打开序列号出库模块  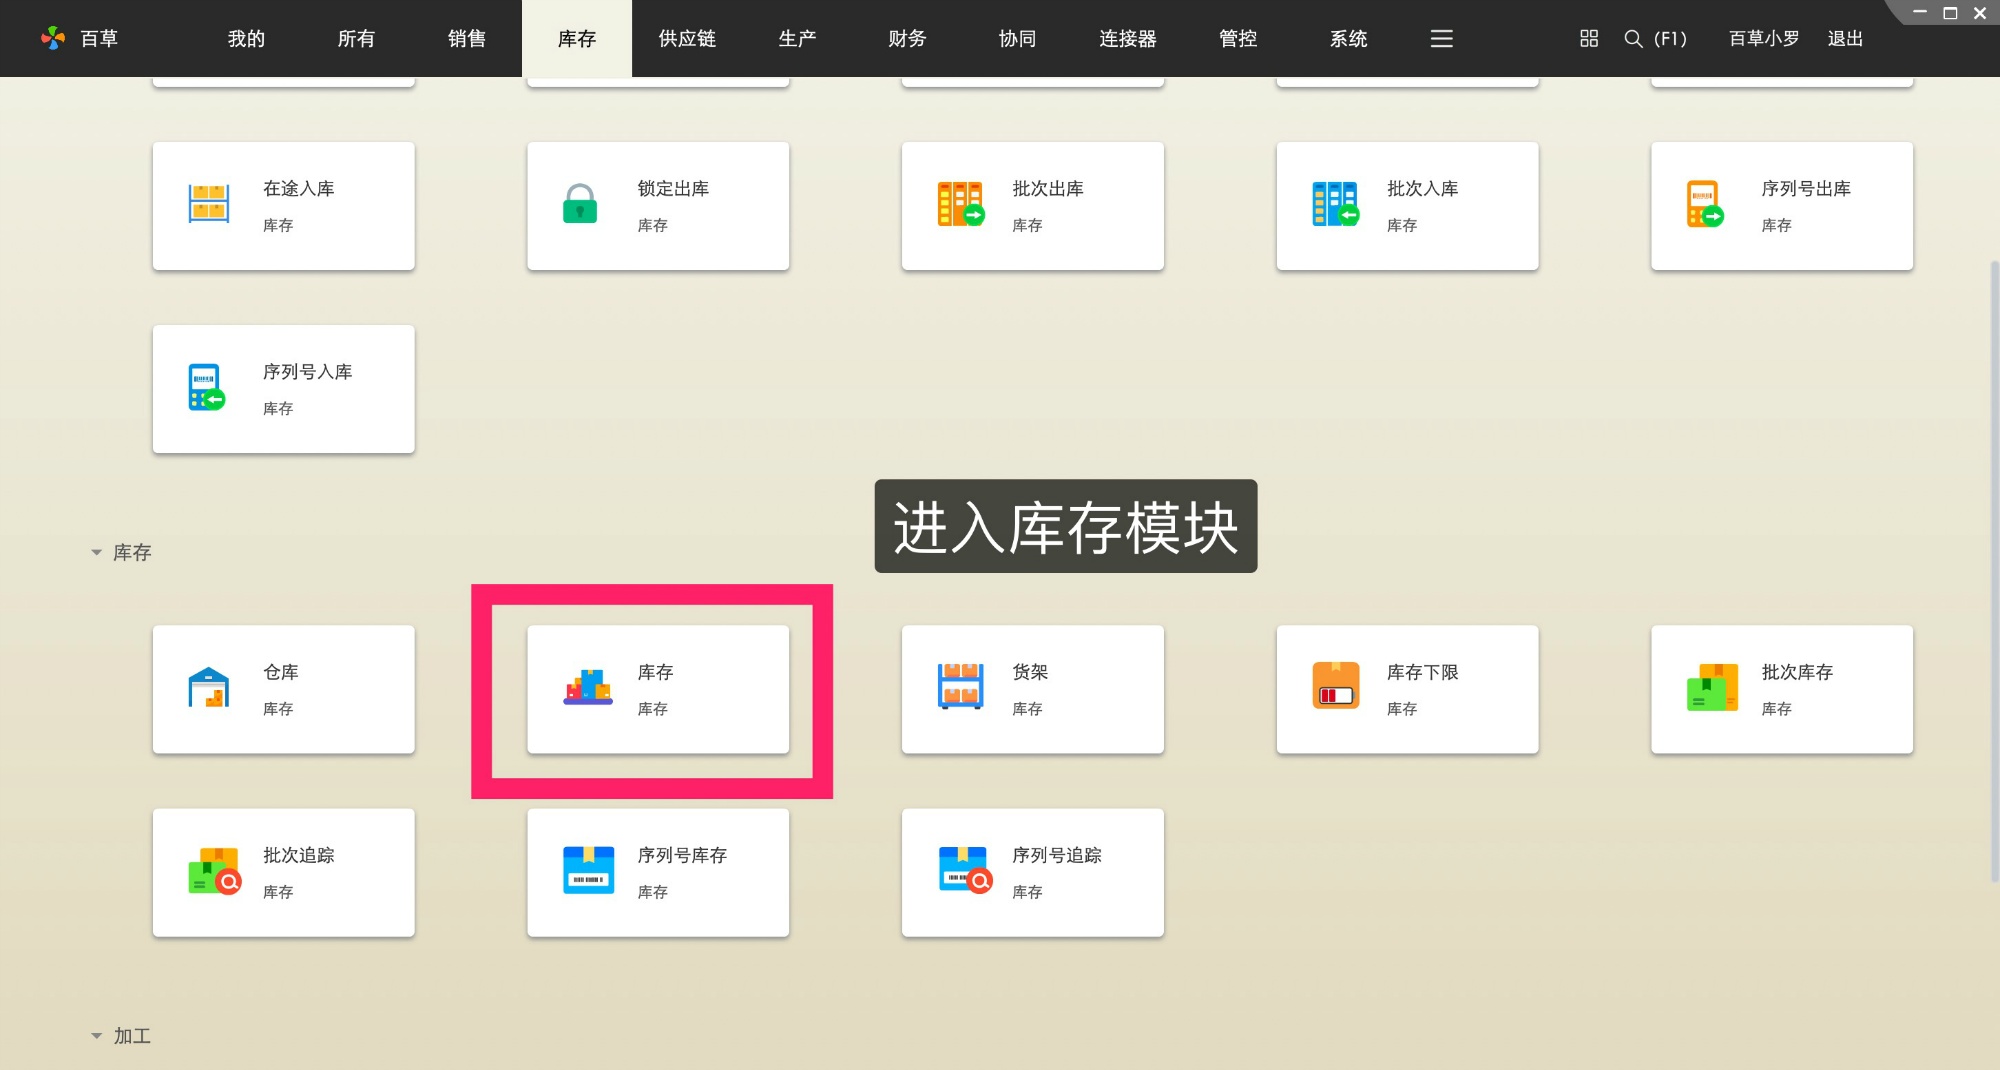coord(1781,204)
